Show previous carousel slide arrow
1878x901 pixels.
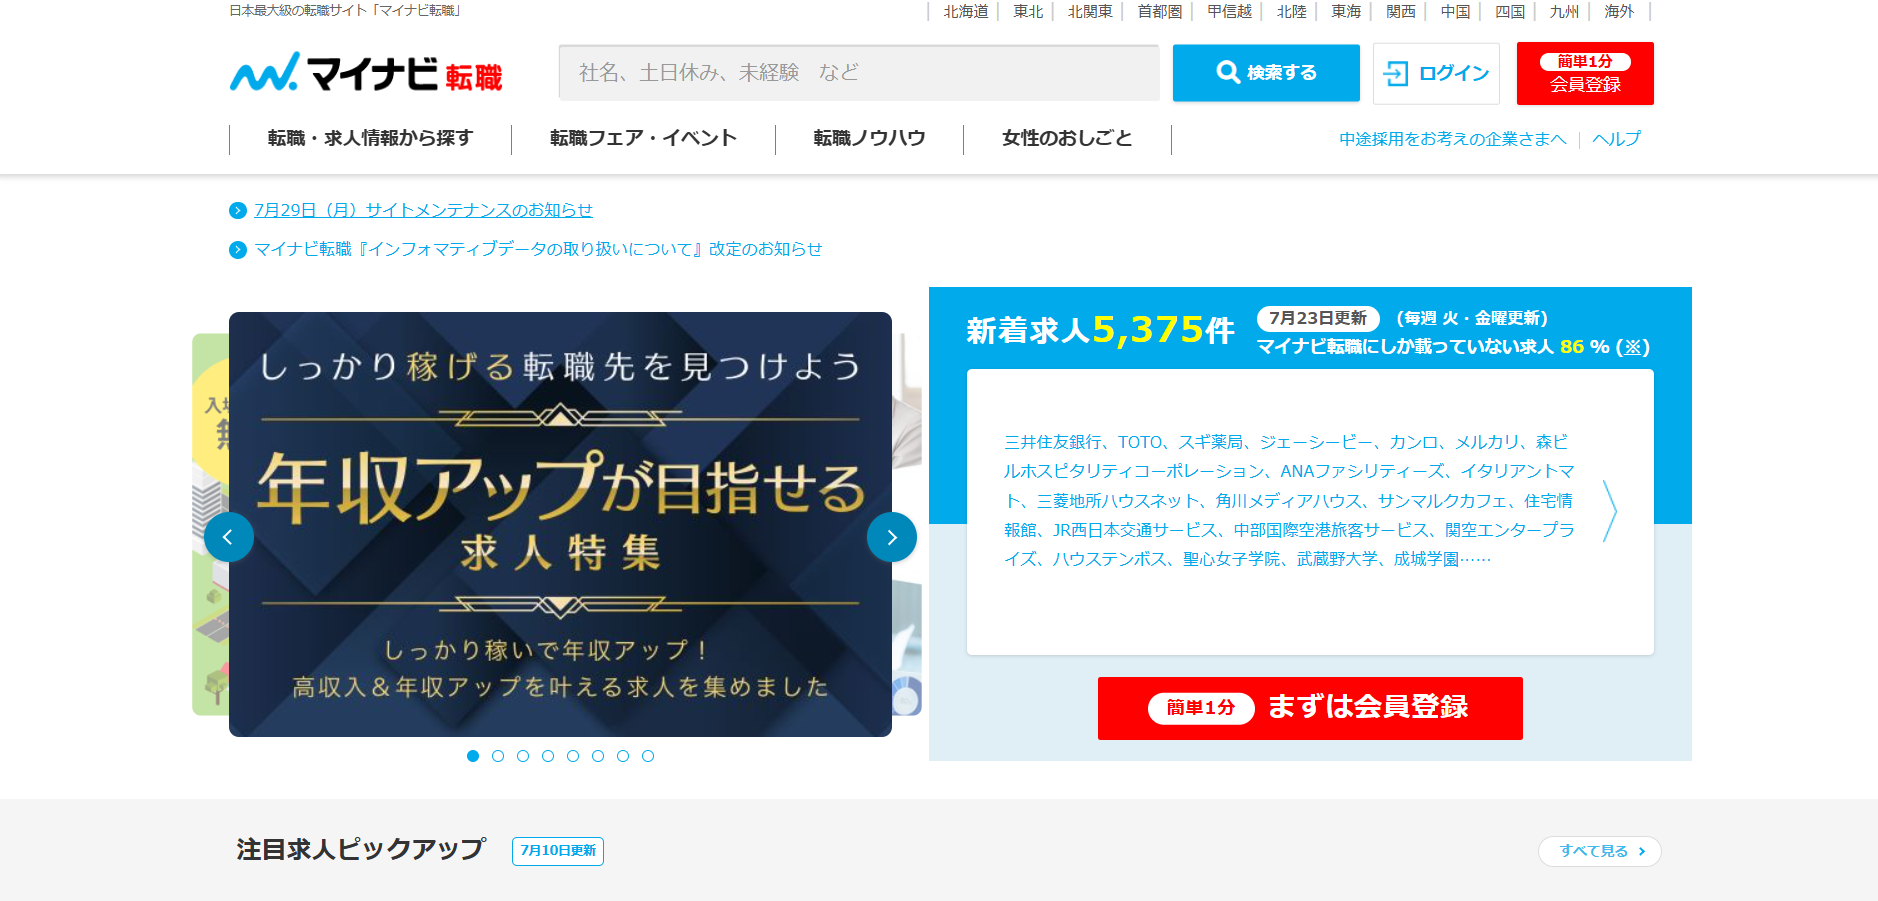coord(228,537)
